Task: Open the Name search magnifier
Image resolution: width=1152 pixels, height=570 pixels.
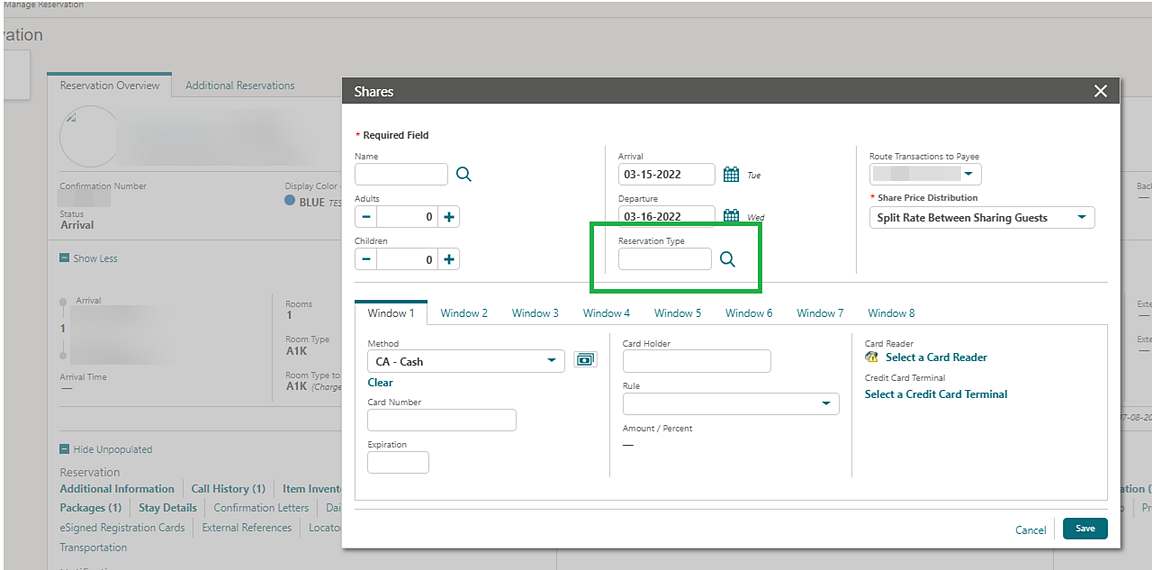Action: click(464, 174)
